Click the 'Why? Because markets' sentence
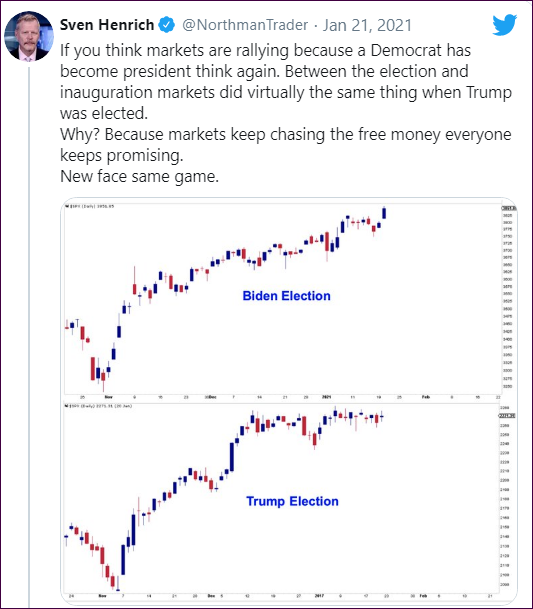 pyautogui.click(x=286, y=144)
